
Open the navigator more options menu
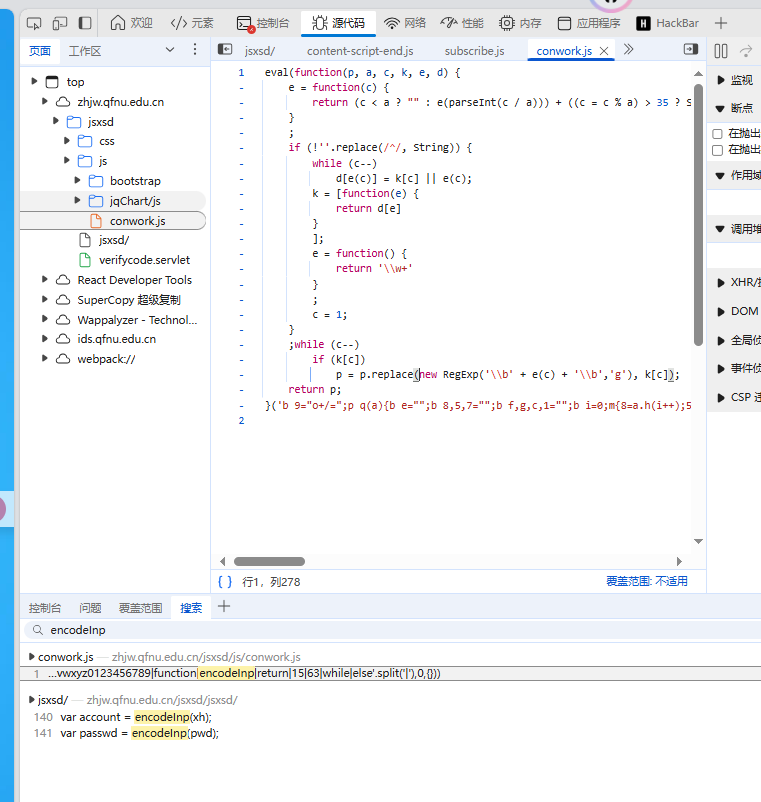[194, 50]
